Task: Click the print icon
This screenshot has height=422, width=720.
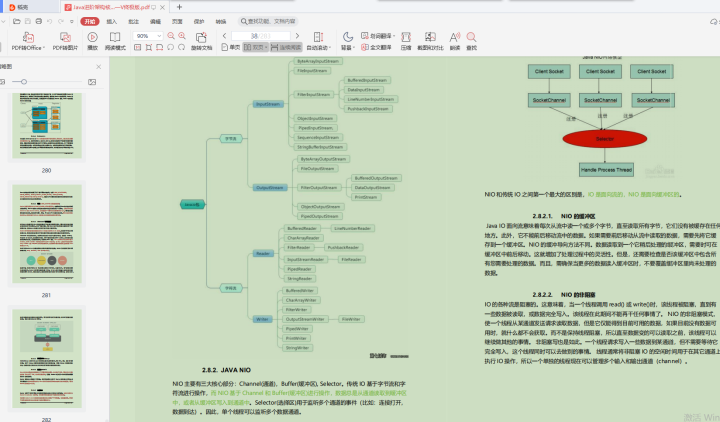Action: 39,21
